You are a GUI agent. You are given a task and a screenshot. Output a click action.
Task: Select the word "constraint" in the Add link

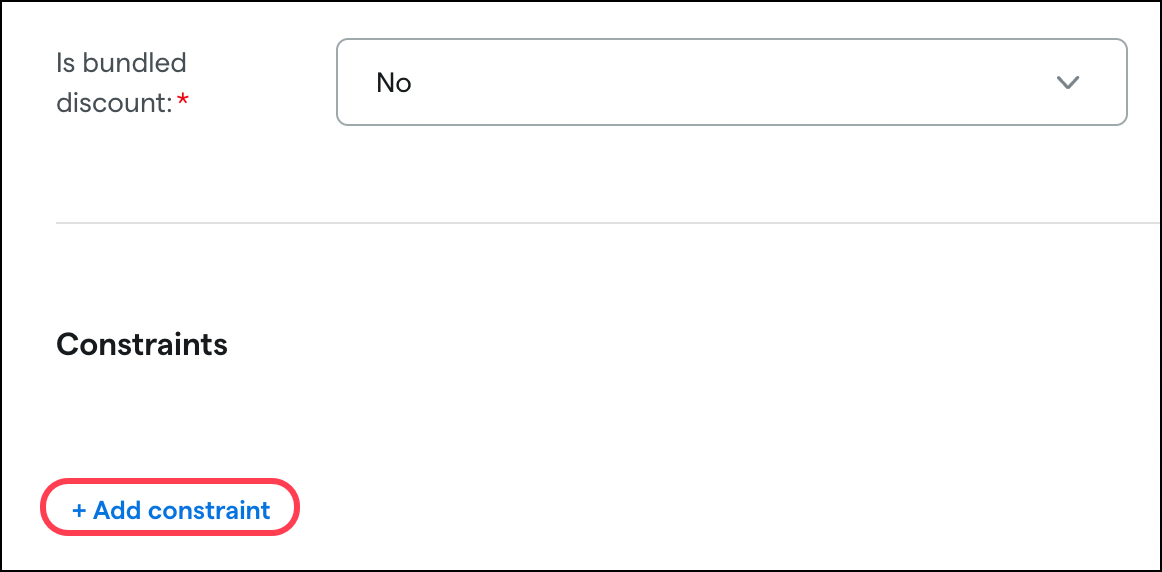click(209, 511)
